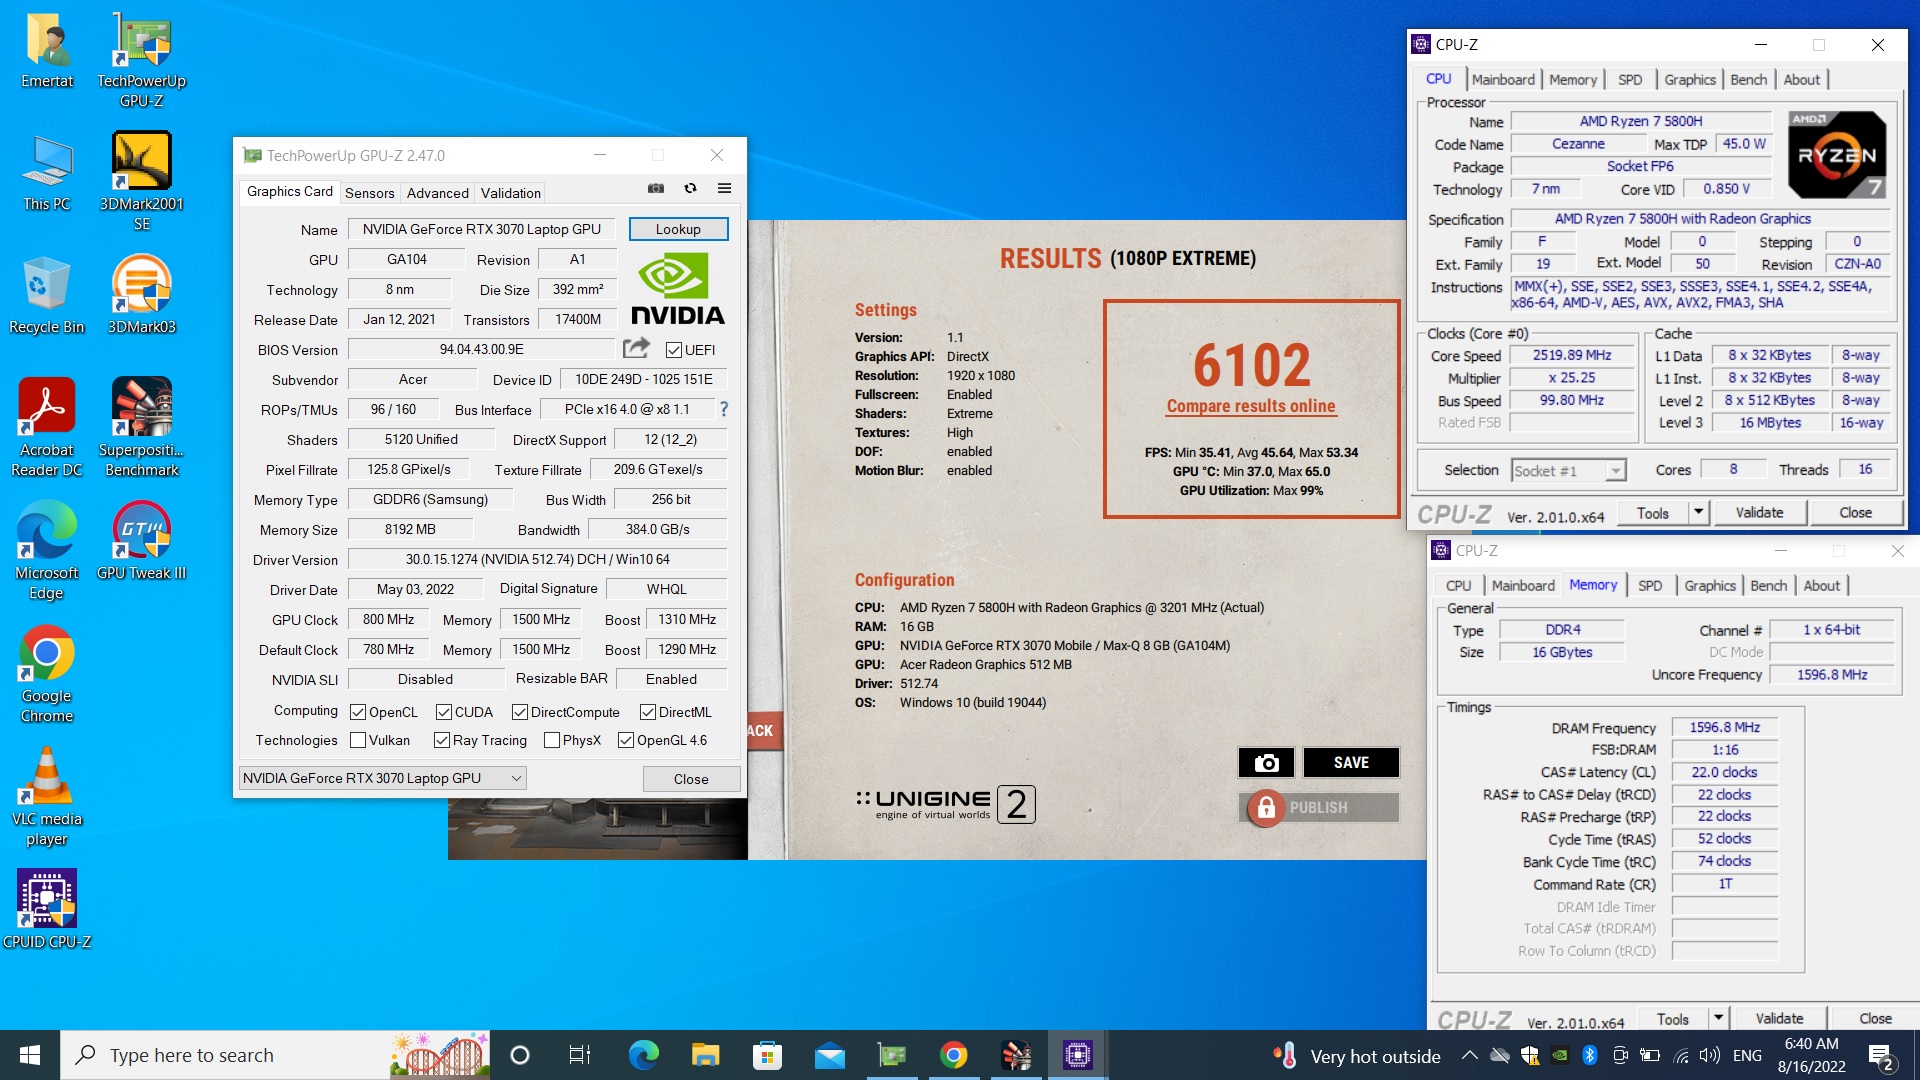Click the Very hot outside weather widget
Screen dimensions: 1920x1080
(1356, 1056)
